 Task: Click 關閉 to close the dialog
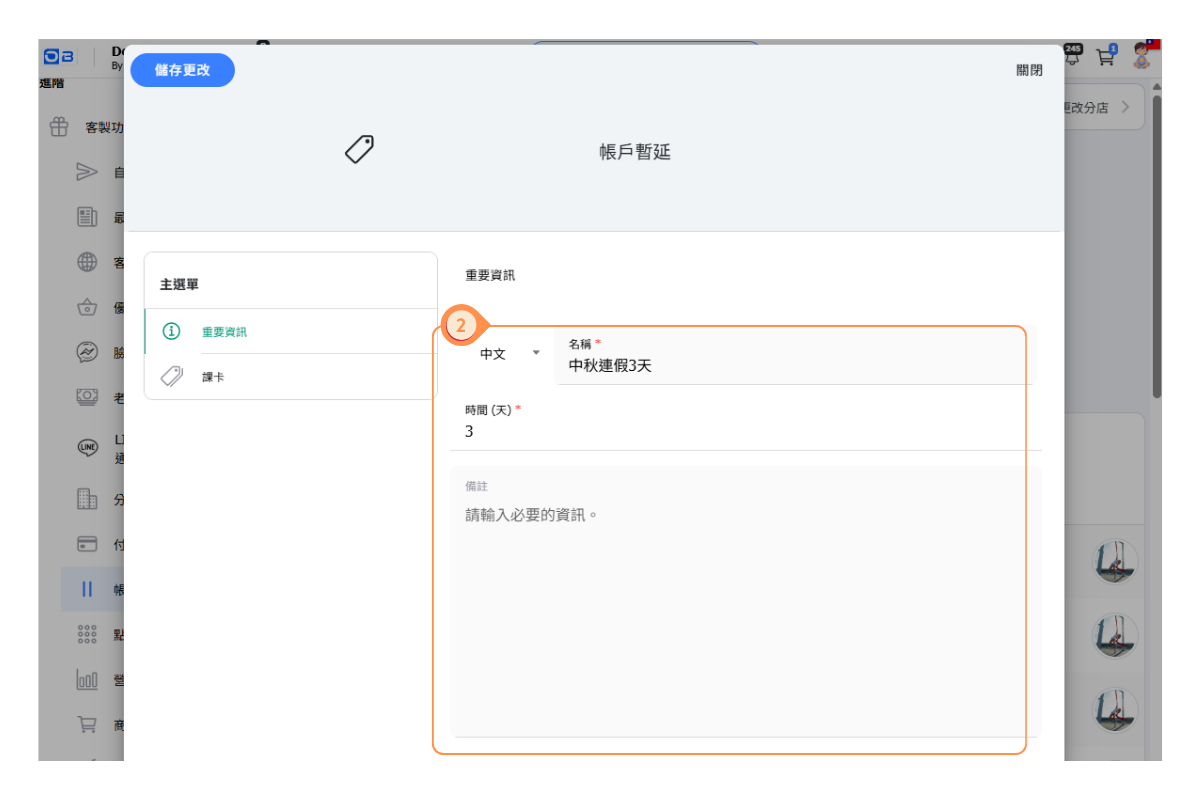coord(1029,70)
